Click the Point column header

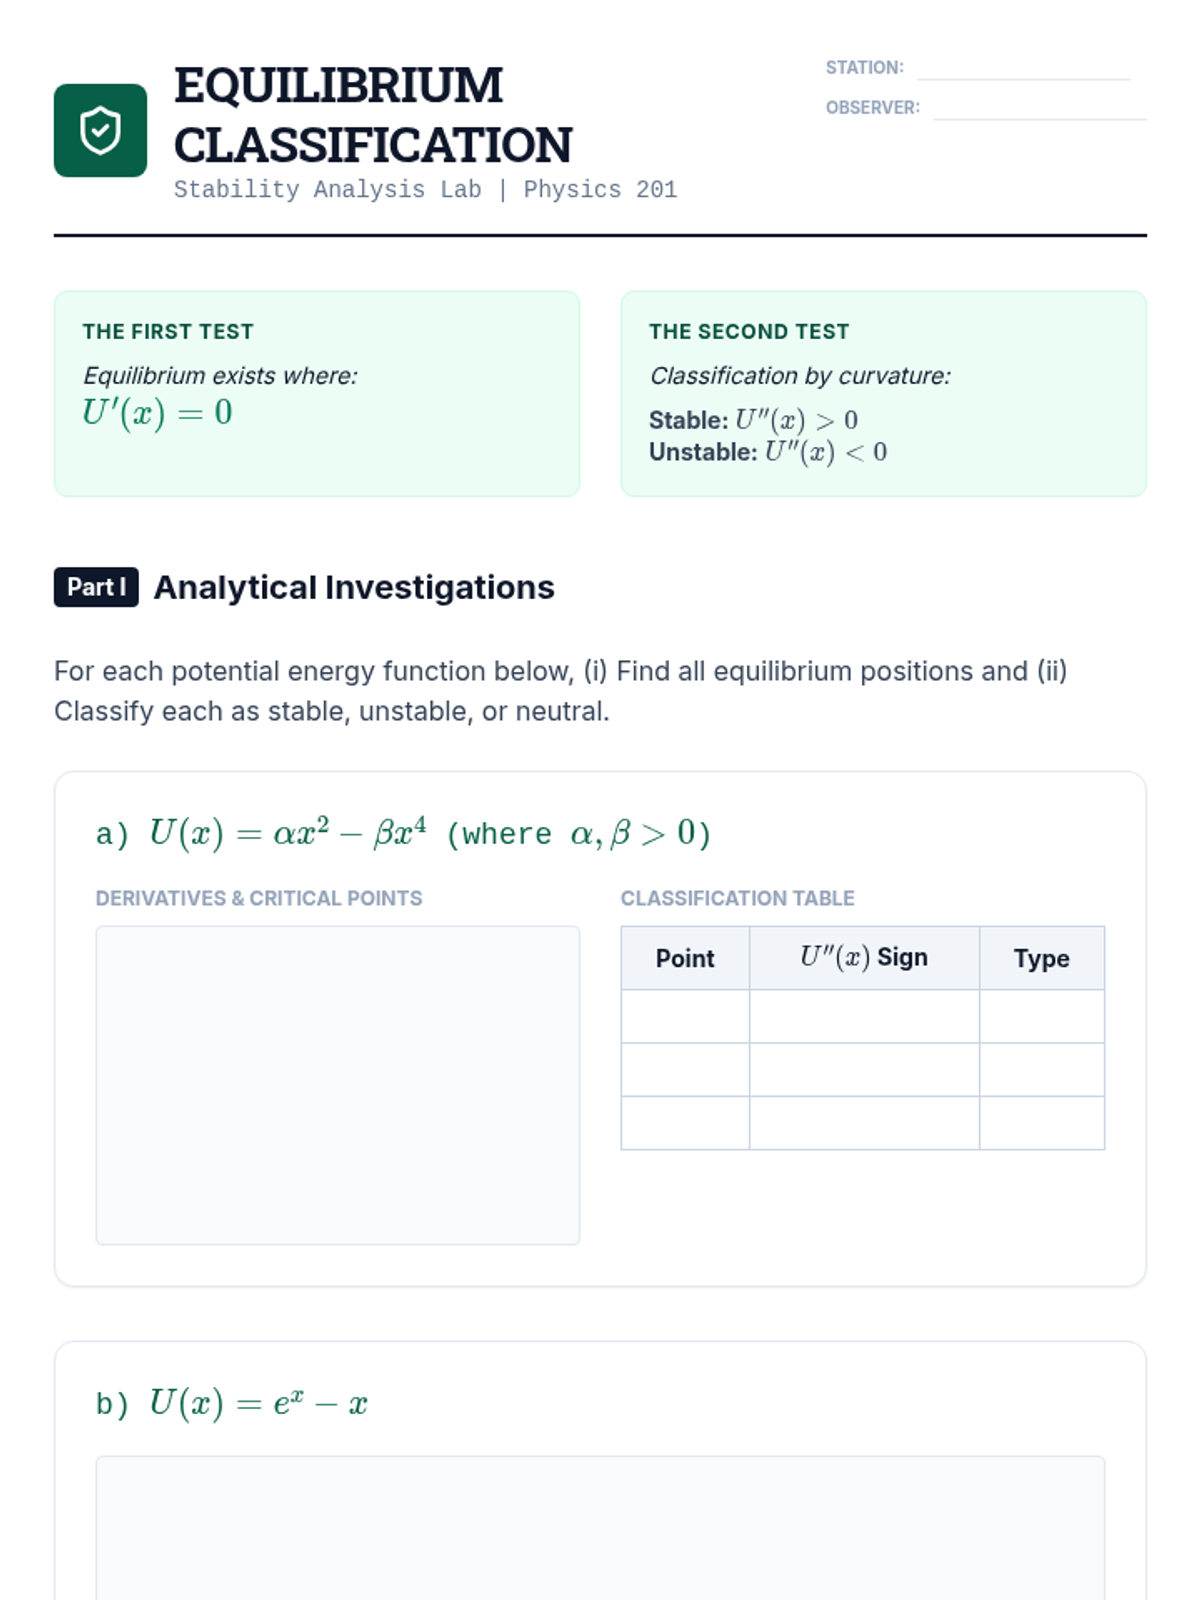click(685, 958)
